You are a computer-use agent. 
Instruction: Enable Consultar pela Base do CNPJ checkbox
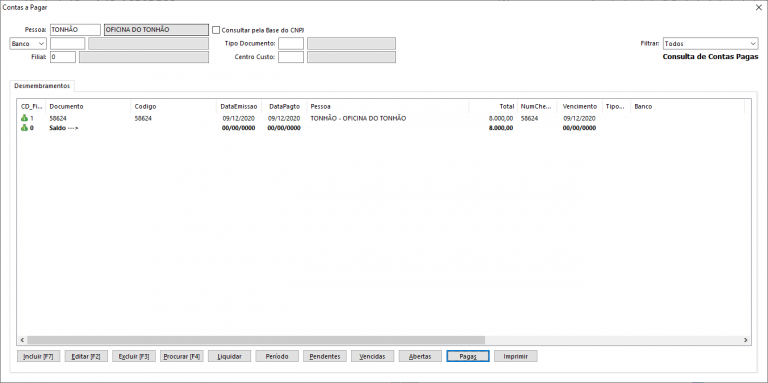tap(216, 30)
